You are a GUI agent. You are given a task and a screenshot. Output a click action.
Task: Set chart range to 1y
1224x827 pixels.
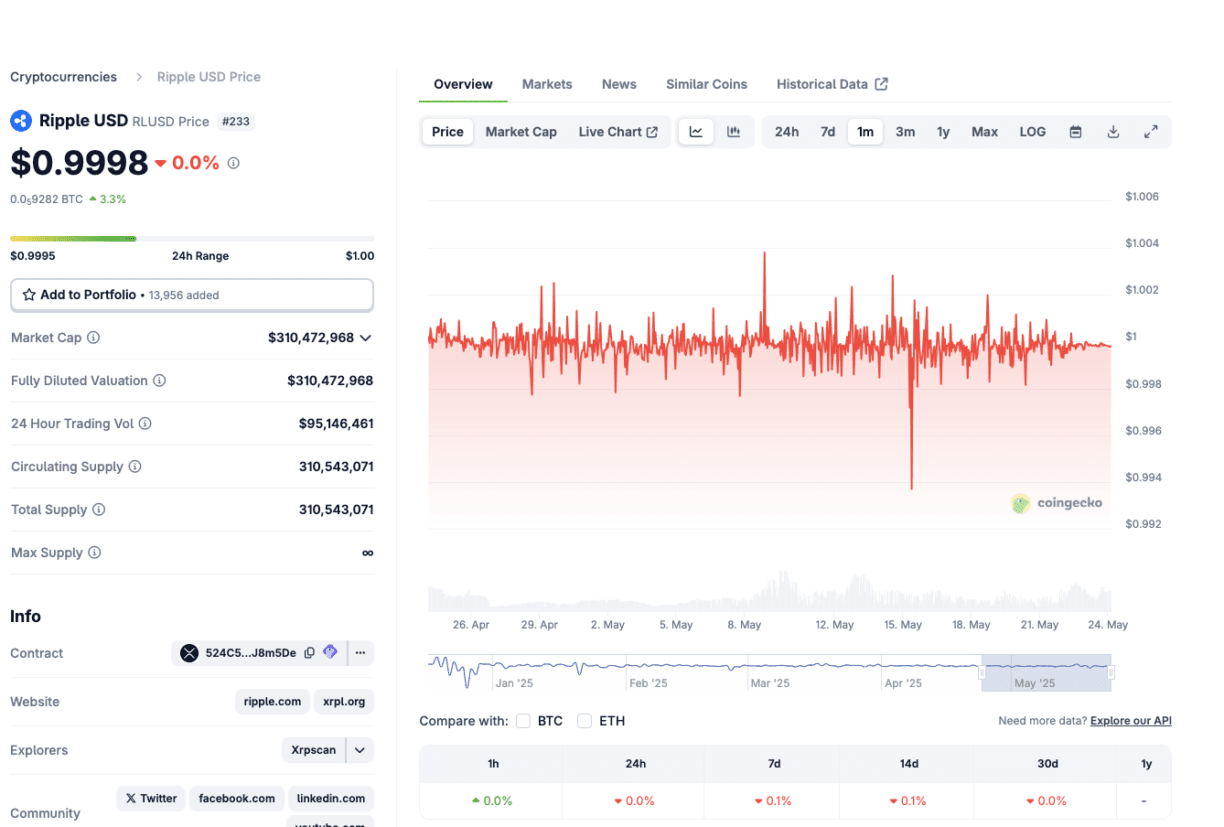tap(943, 132)
